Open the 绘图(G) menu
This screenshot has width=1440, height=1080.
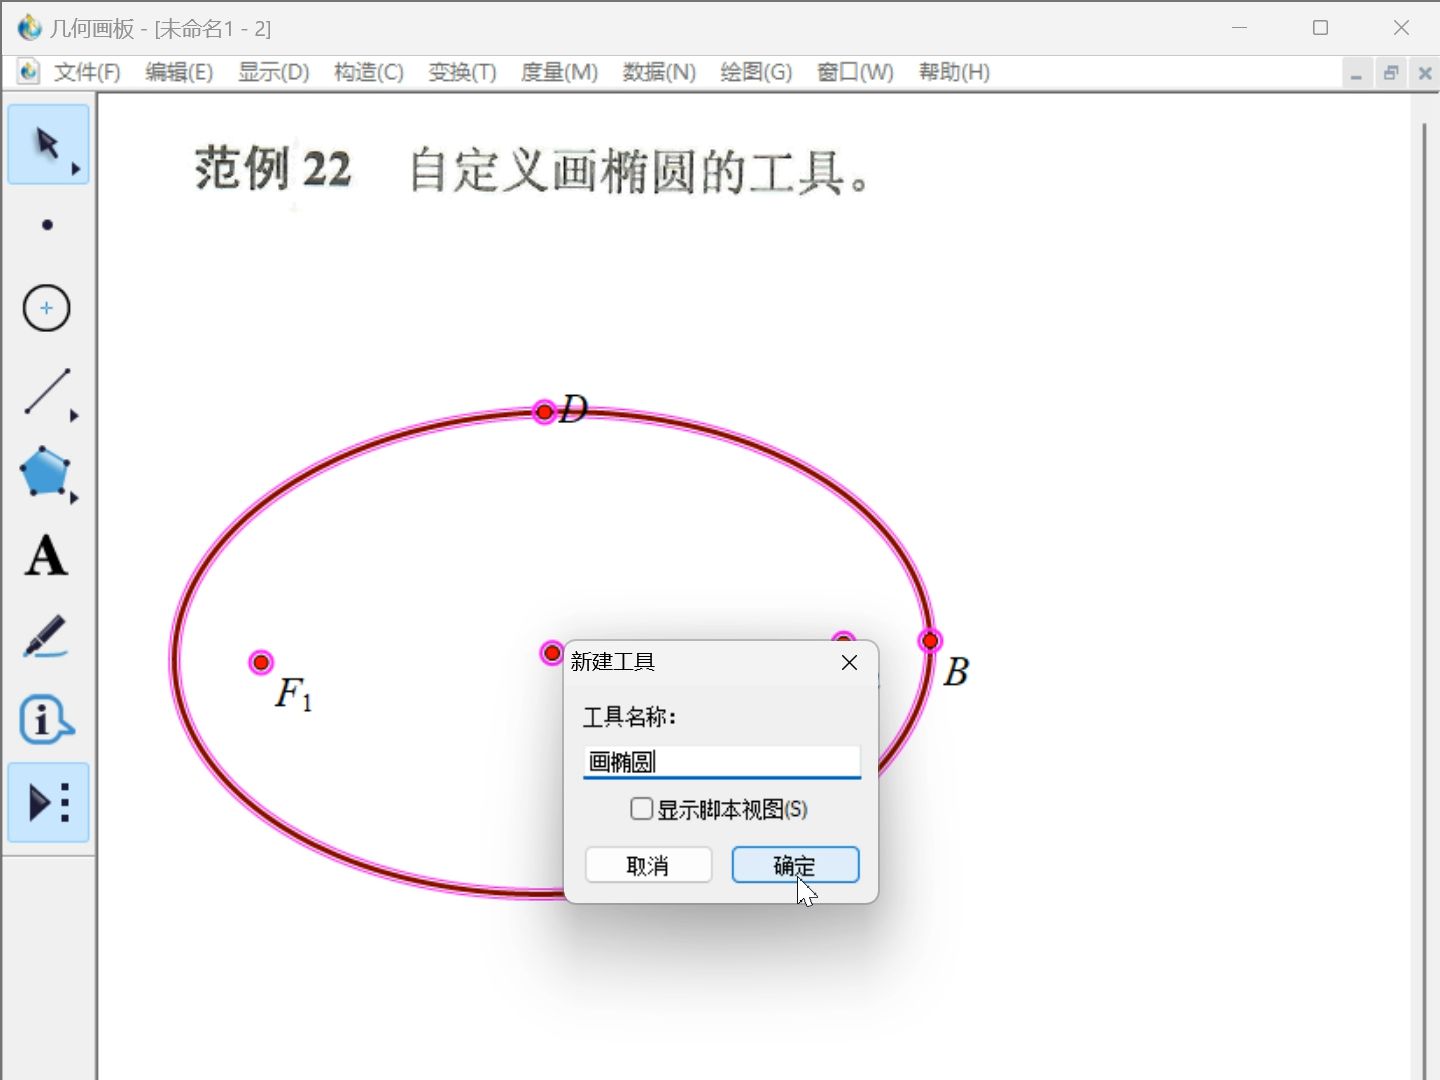coord(756,72)
